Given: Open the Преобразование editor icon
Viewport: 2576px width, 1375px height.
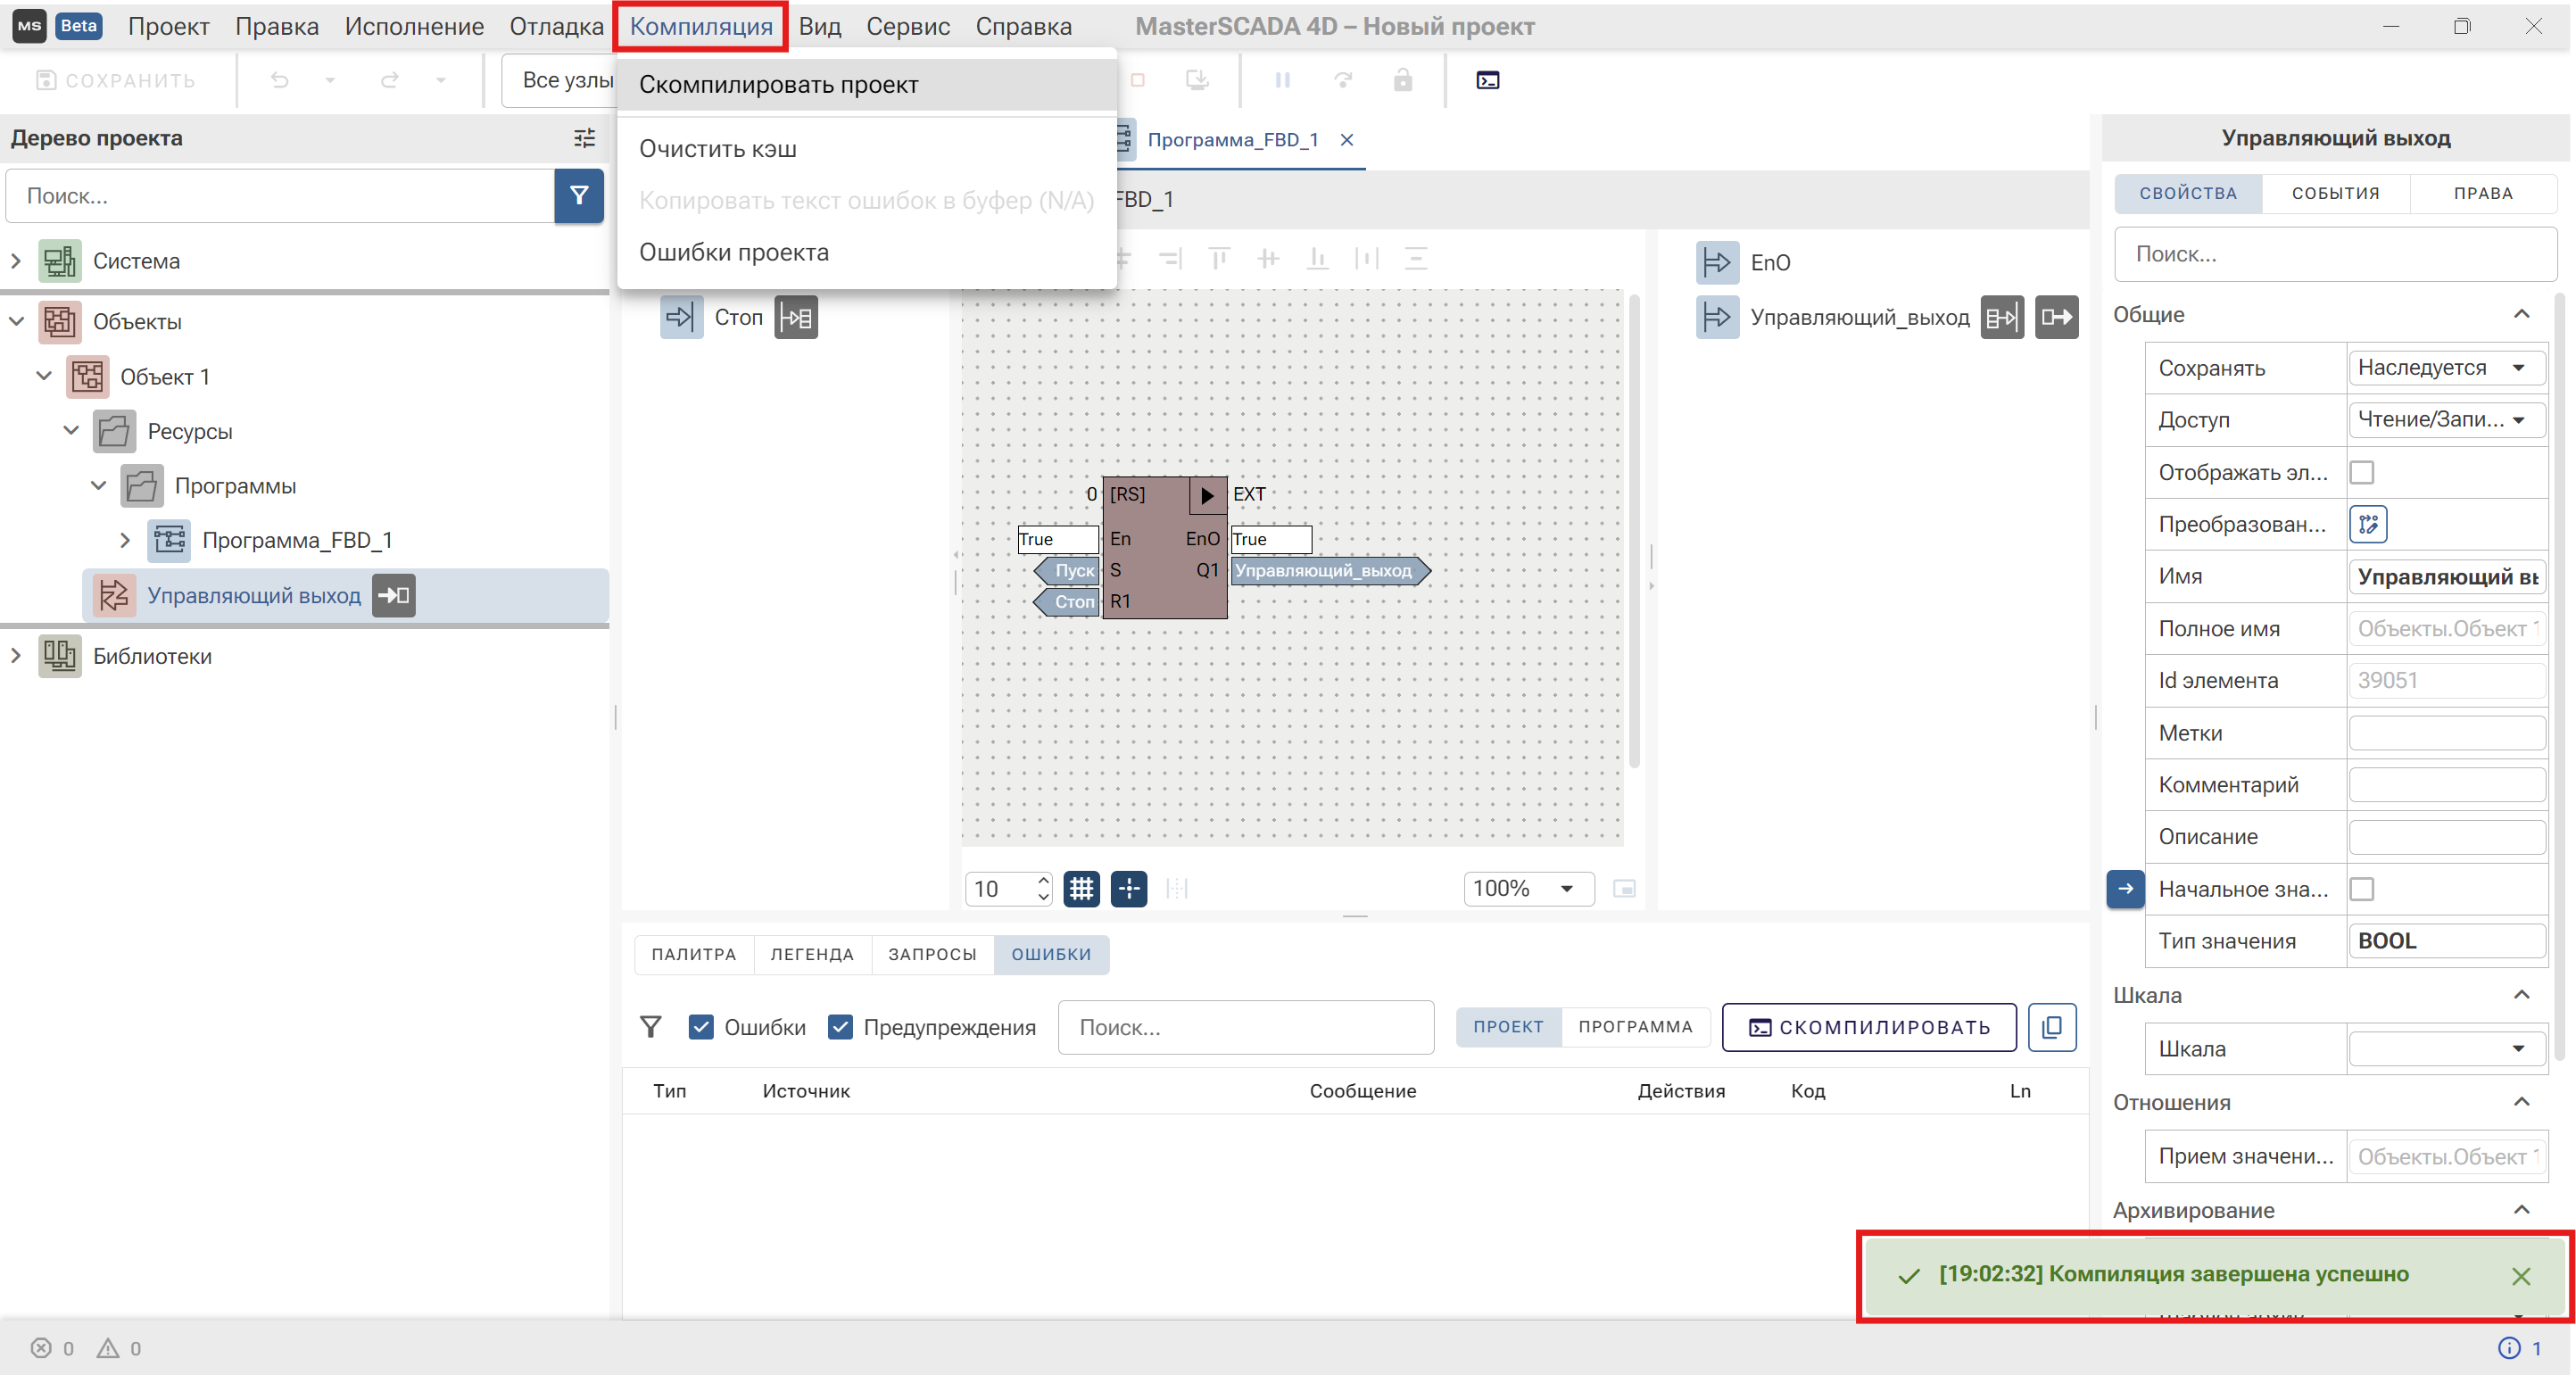Looking at the screenshot, I should (x=2368, y=524).
